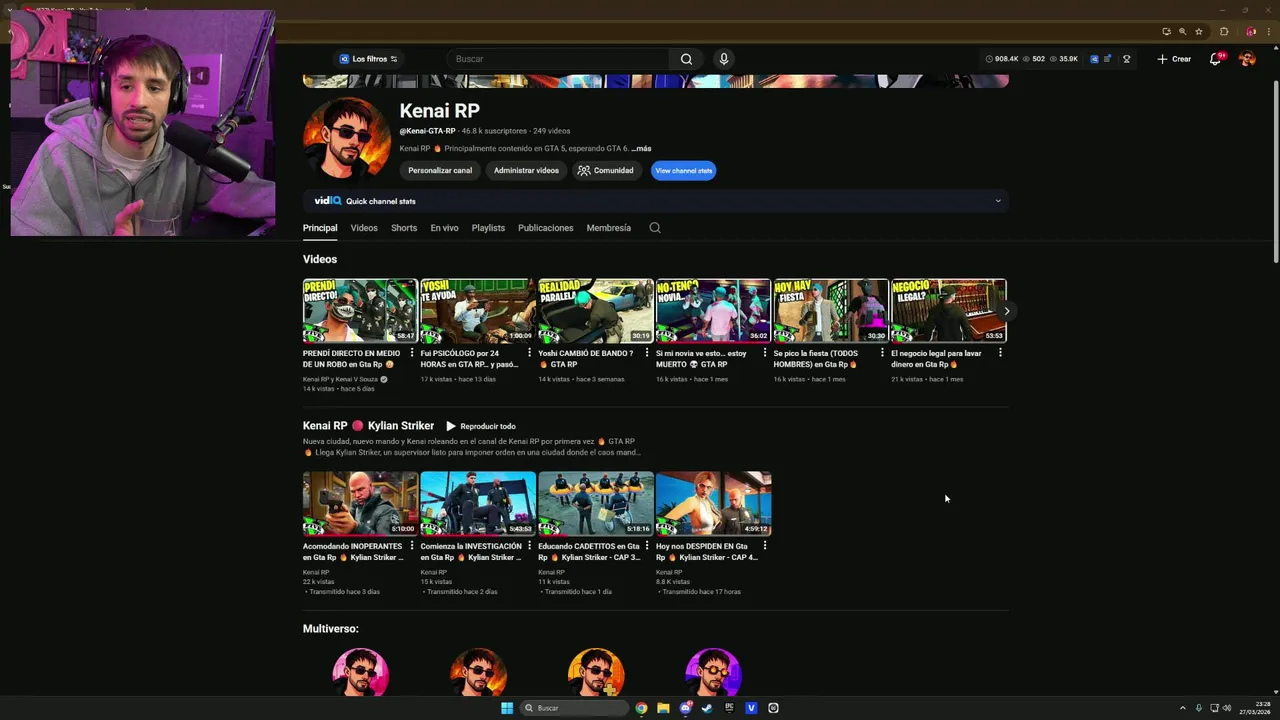Image resolution: width=1280 pixels, height=720 pixels.
Task: Switch to the Publicaciones tab
Action: (545, 228)
